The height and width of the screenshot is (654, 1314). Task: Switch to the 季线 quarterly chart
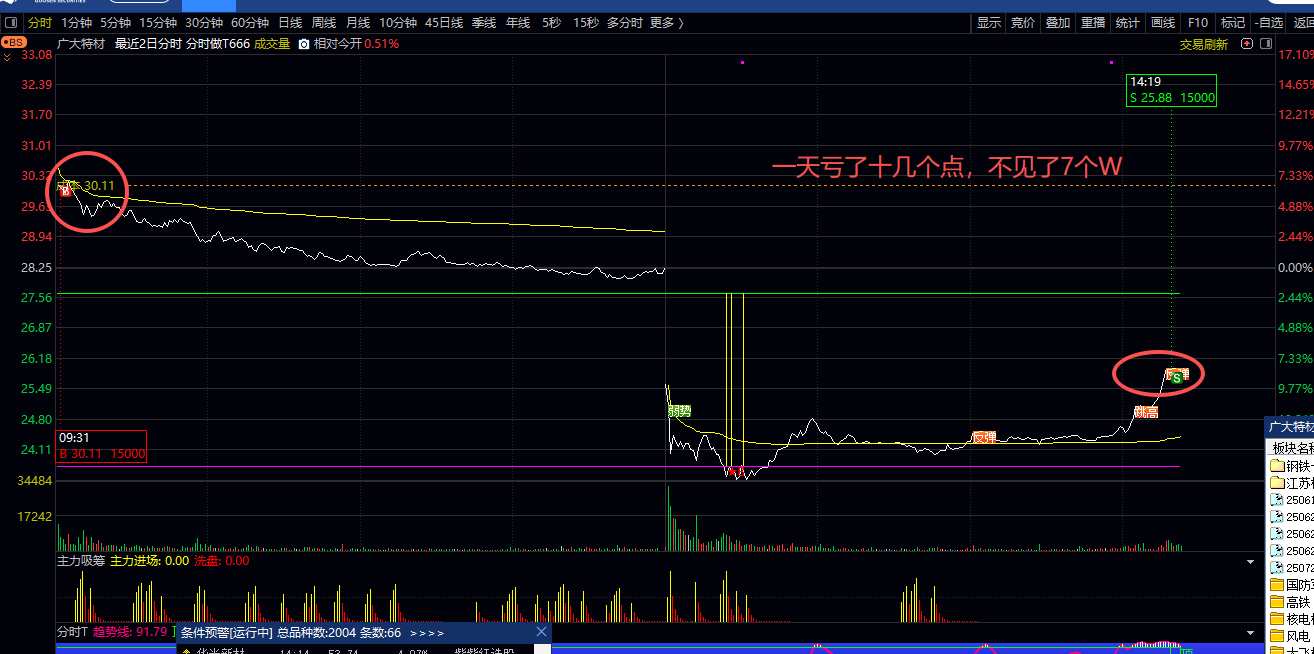(484, 22)
